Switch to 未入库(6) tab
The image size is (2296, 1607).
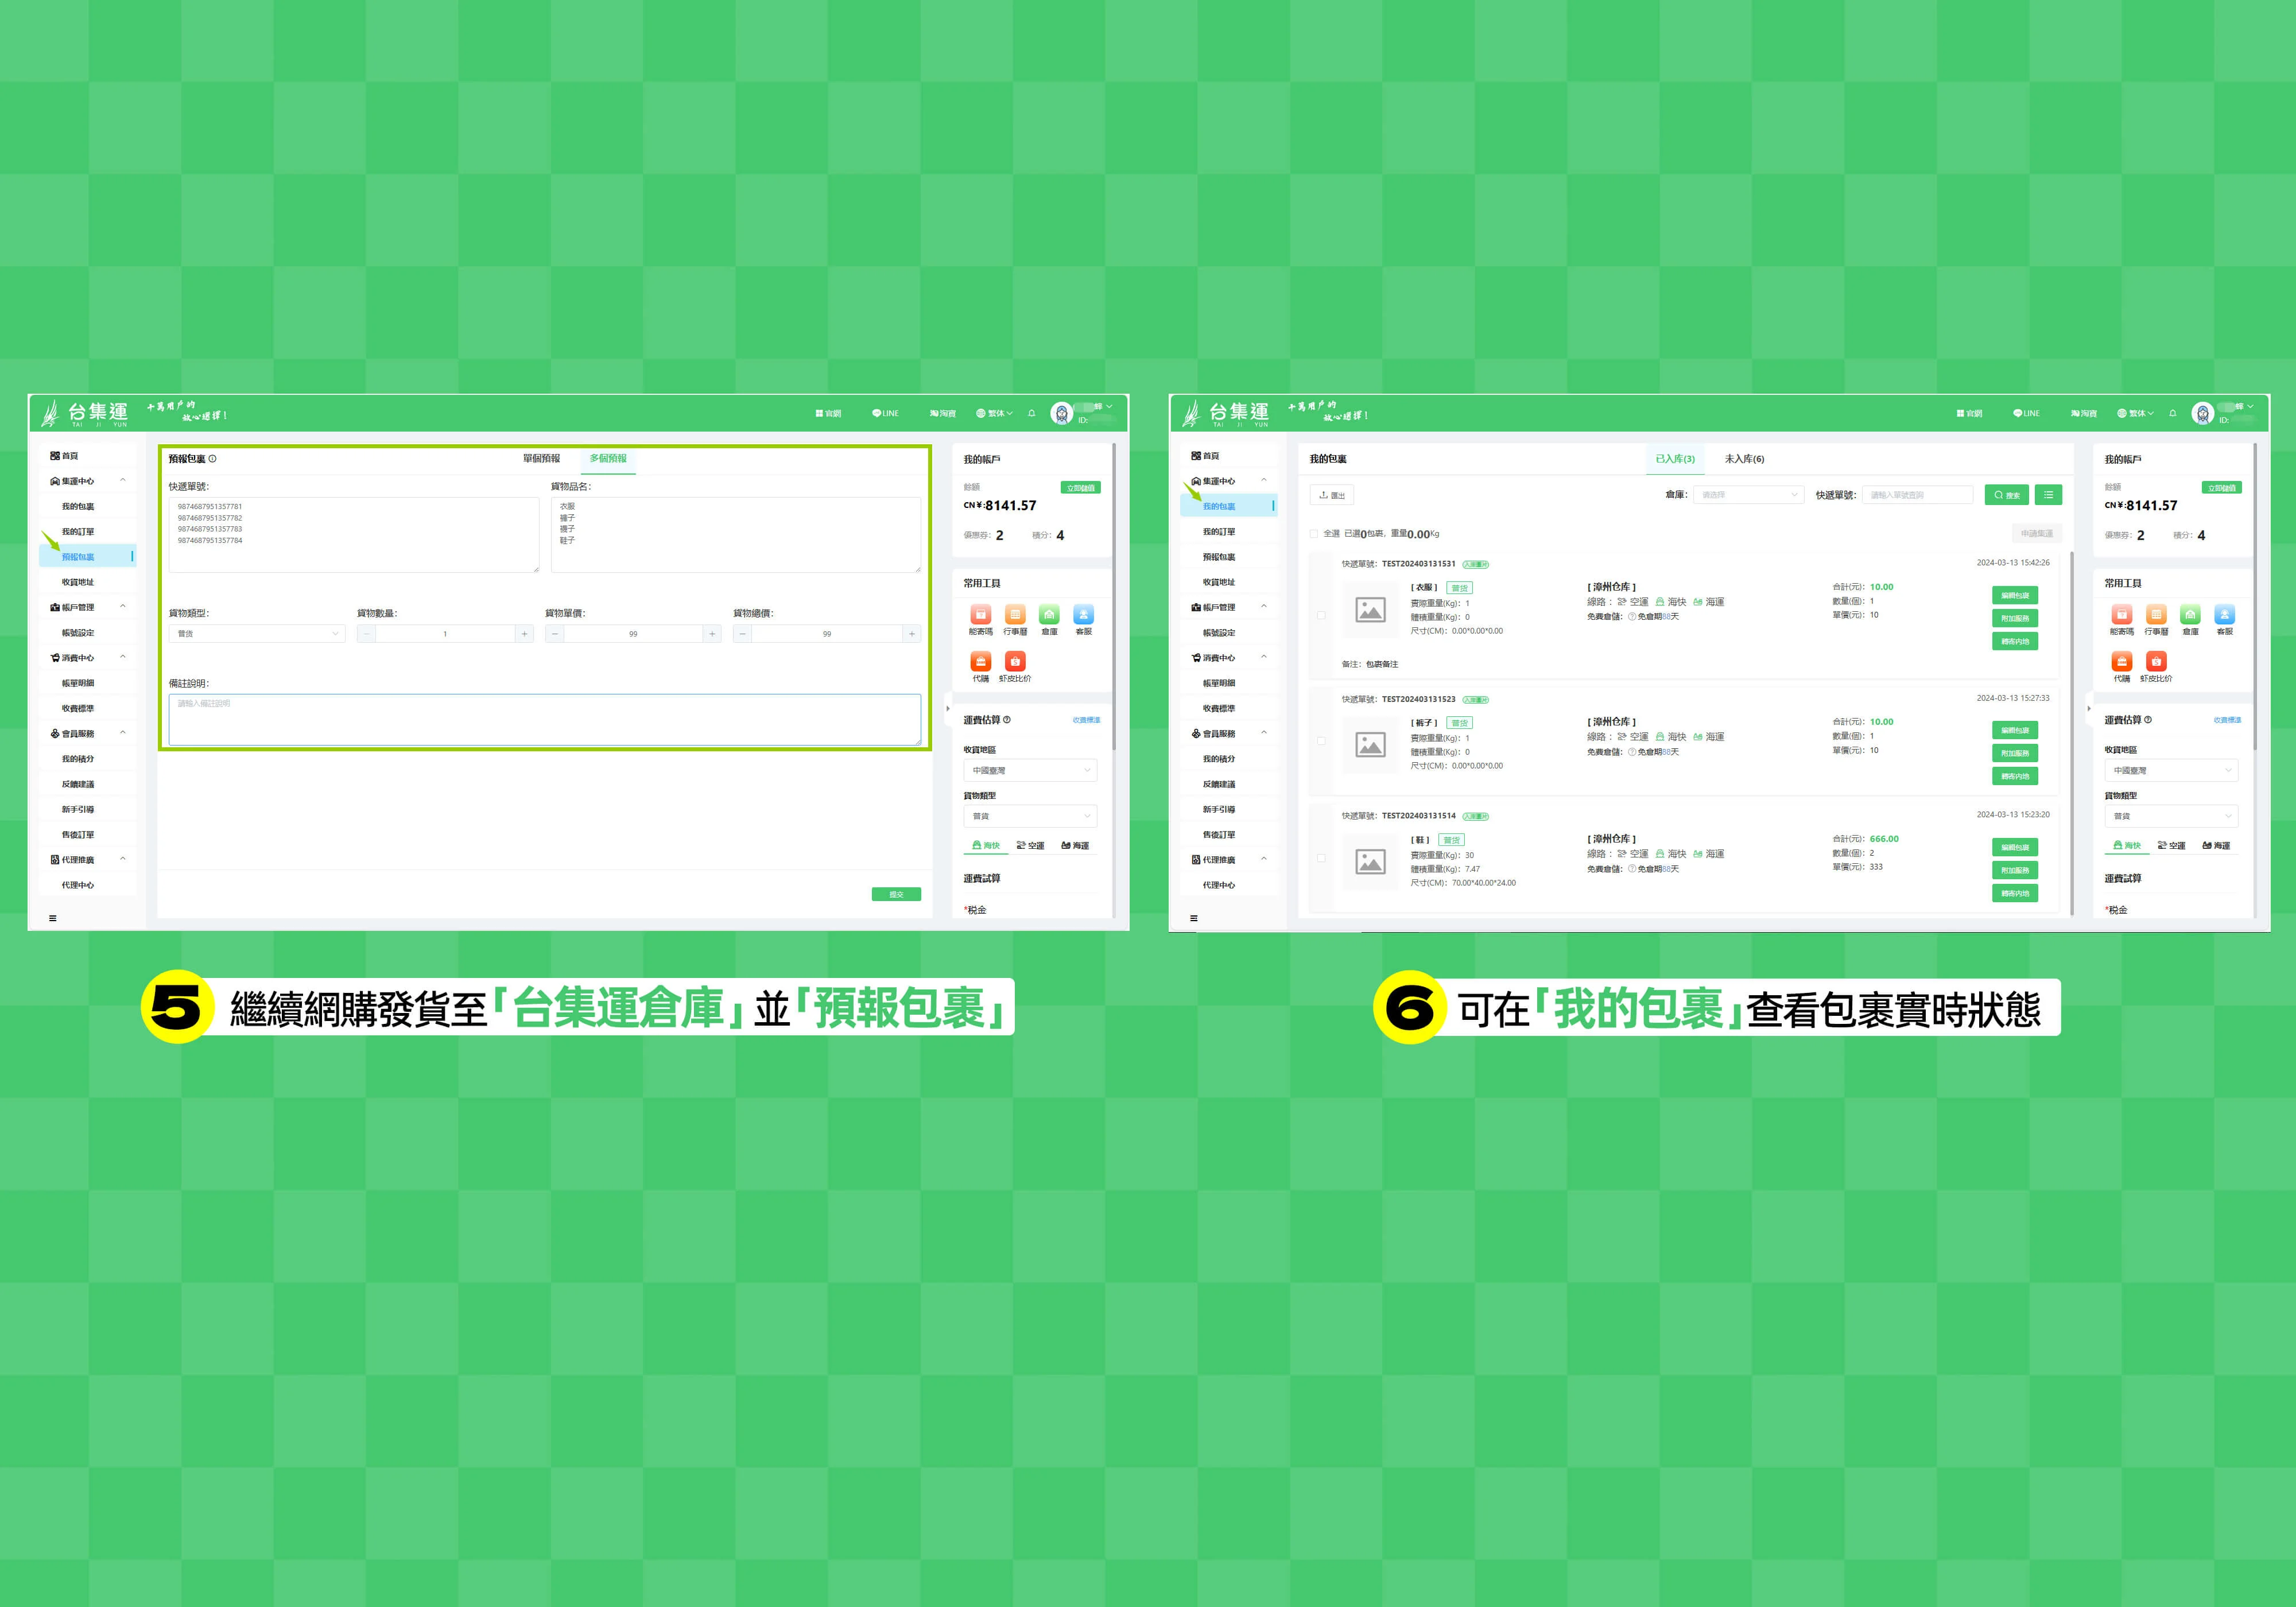tap(1744, 459)
